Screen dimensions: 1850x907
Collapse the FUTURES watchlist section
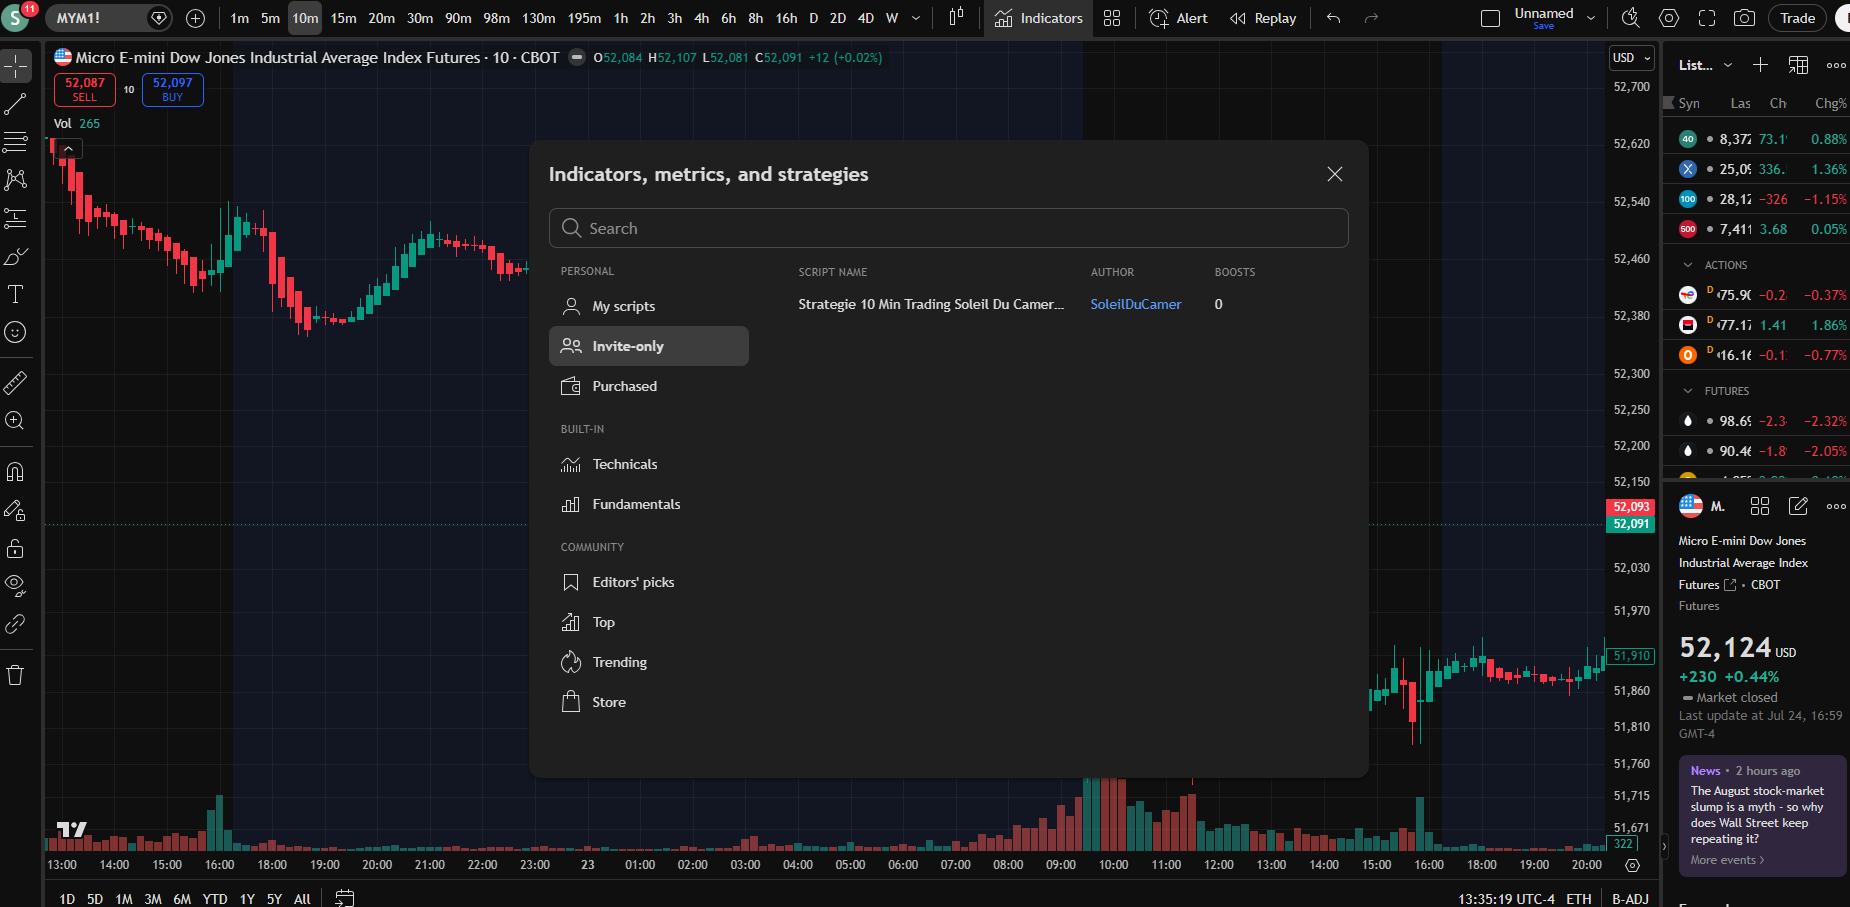point(1688,391)
